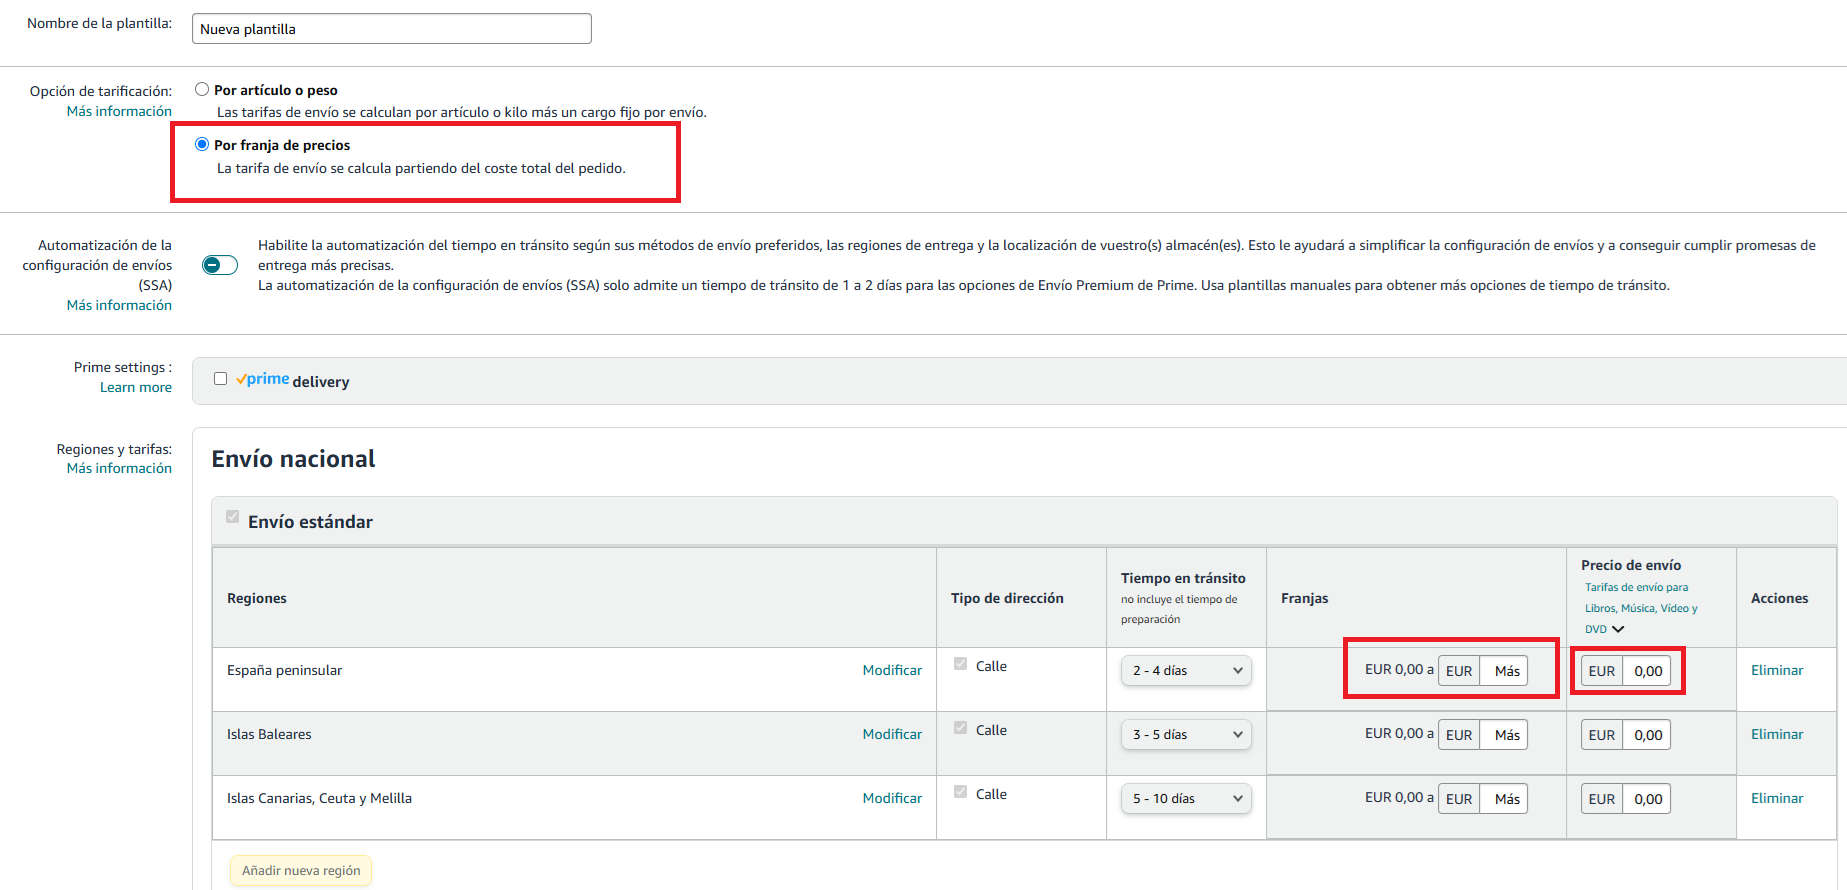Open 'Learn more' under Prime settings
The image size is (1847, 890).
coord(136,387)
